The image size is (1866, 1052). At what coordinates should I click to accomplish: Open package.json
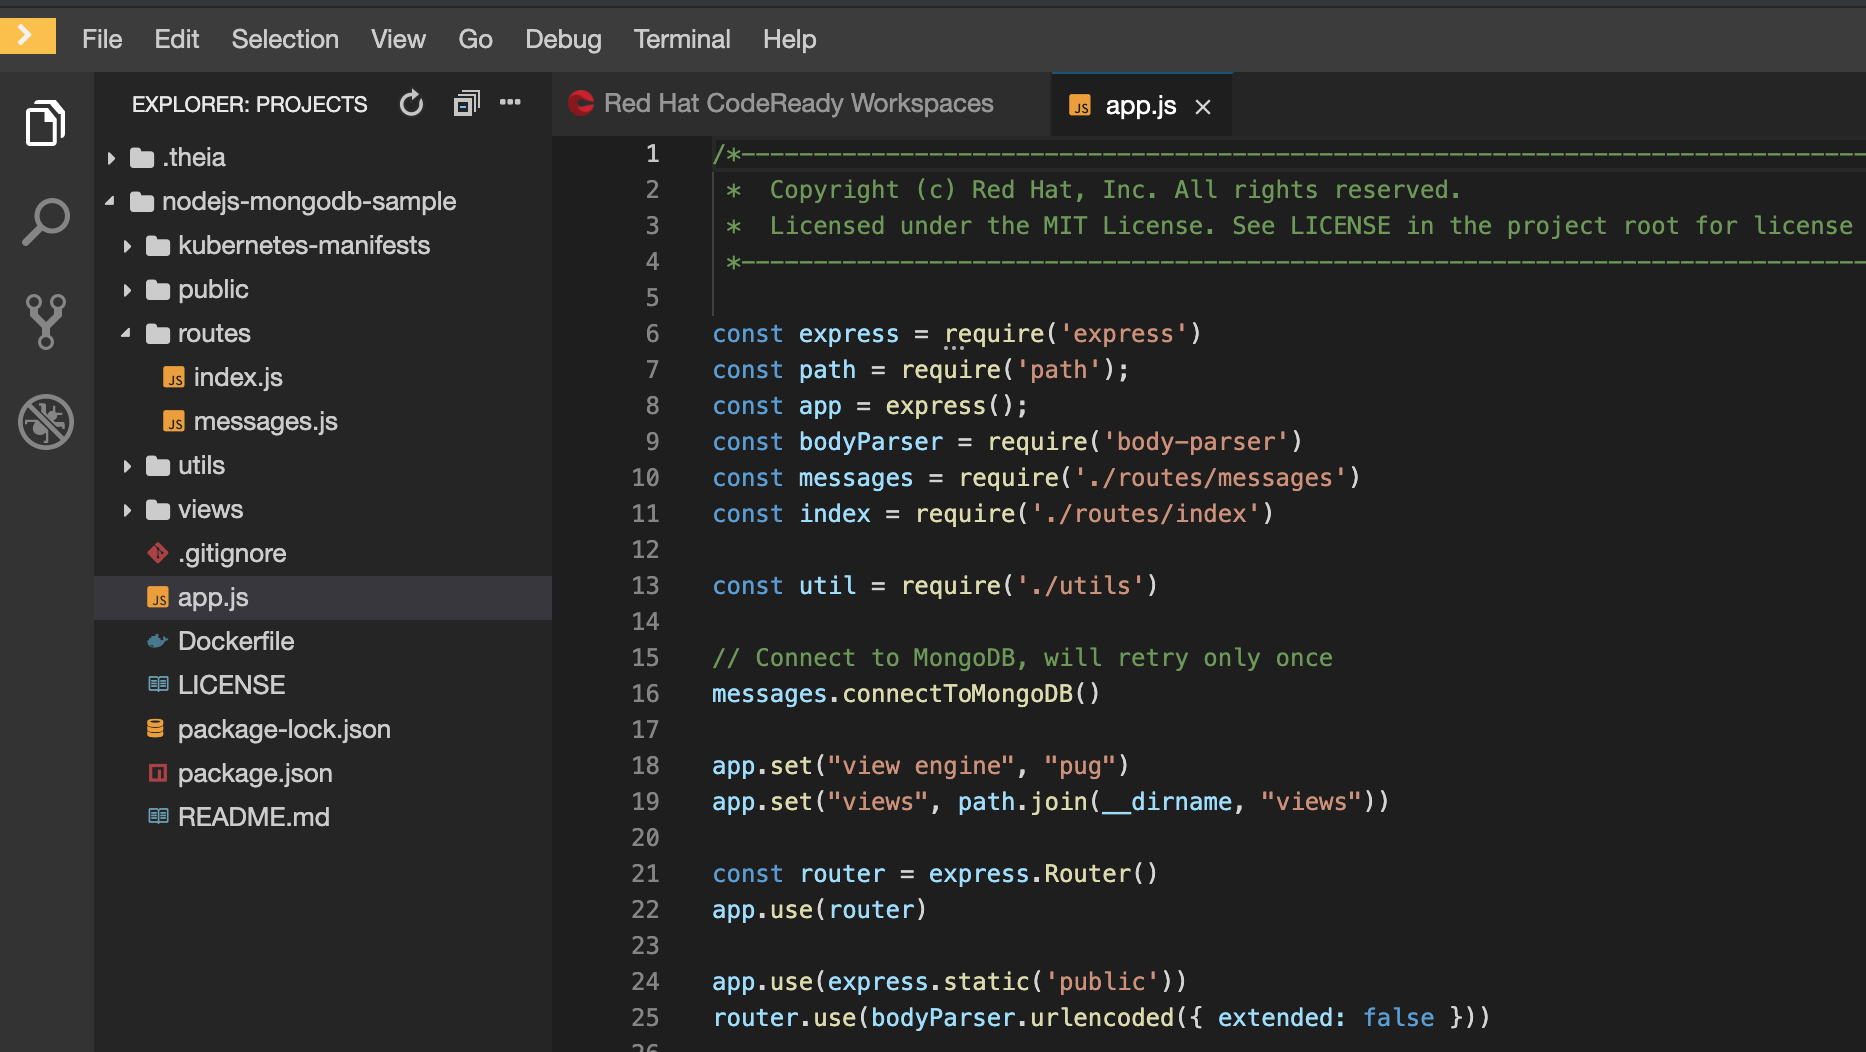tap(255, 774)
